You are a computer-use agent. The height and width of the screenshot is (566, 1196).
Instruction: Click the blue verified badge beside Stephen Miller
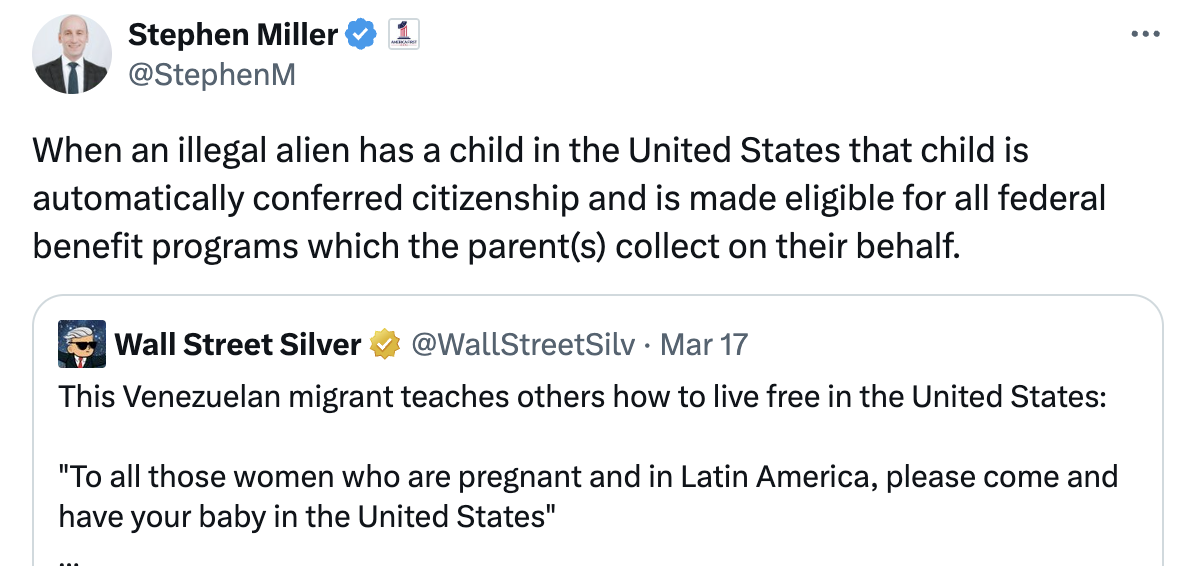[361, 35]
